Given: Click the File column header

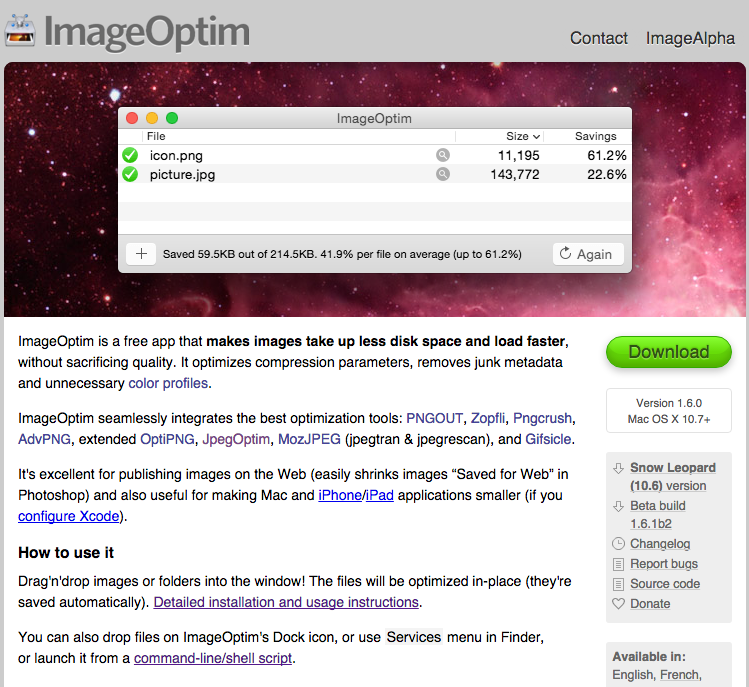Looking at the screenshot, I should (156, 137).
